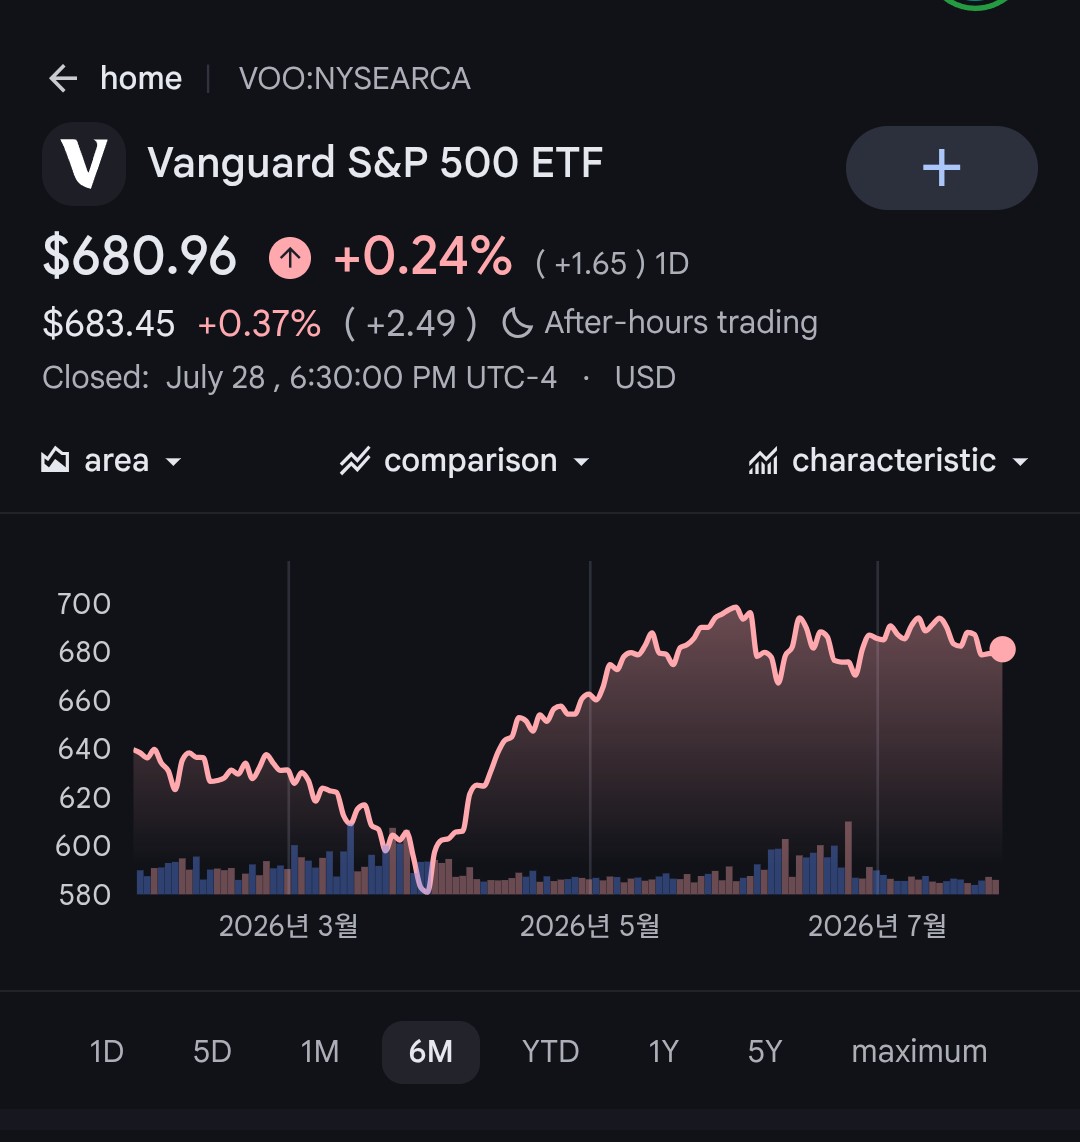1080x1142 pixels.
Task: Switch to YTD range
Action: coord(551,1052)
